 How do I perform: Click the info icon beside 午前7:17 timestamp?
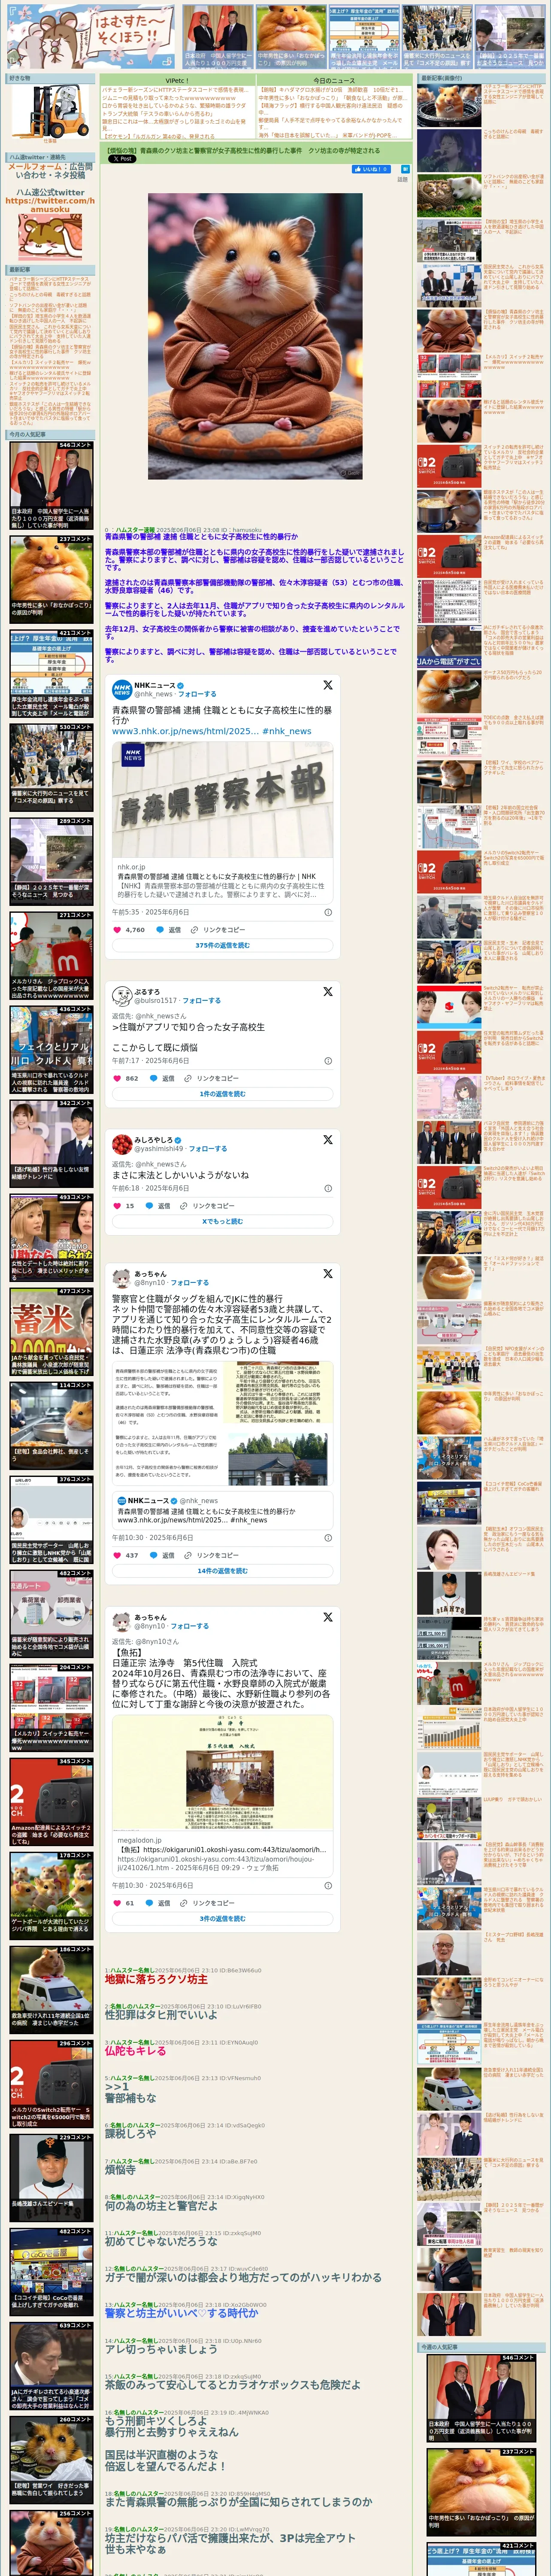click(x=328, y=1060)
